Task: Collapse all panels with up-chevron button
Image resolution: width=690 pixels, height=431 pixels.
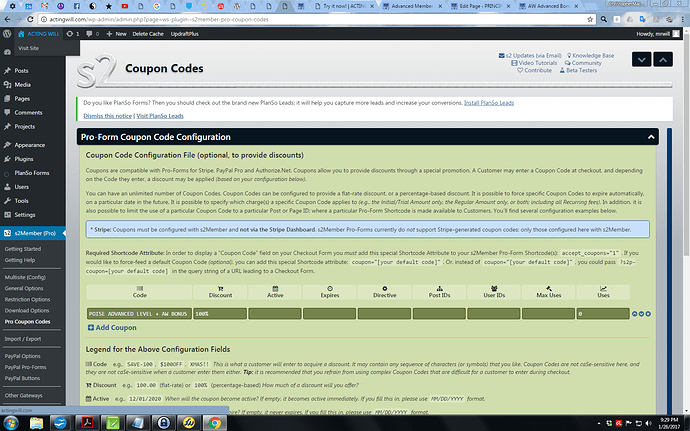Action: click(663, 59)
